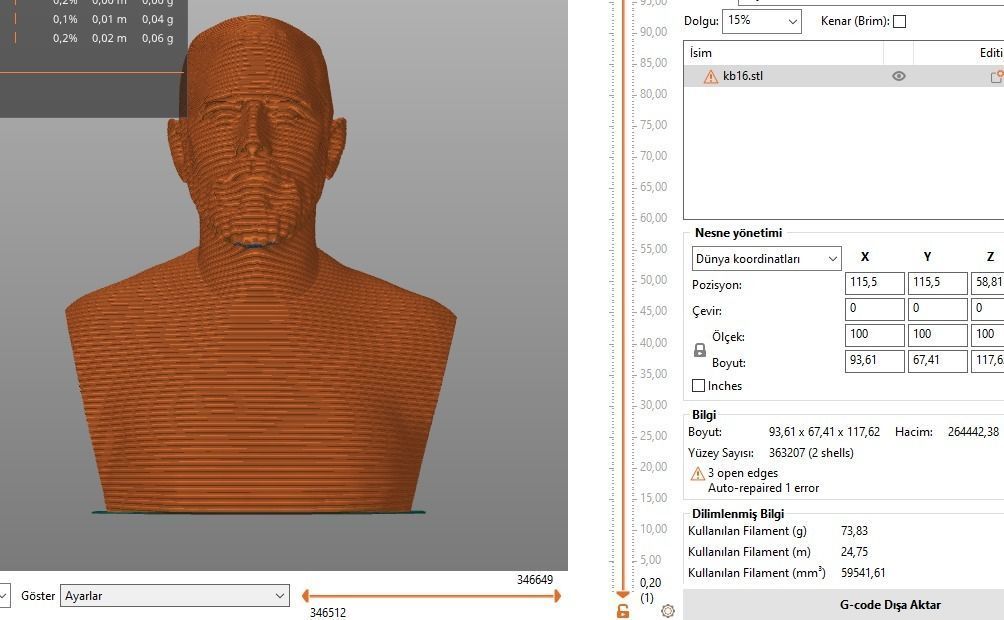Select the kb16.stl object name
Screen dimensions: 1004x620
coord(743,76)
